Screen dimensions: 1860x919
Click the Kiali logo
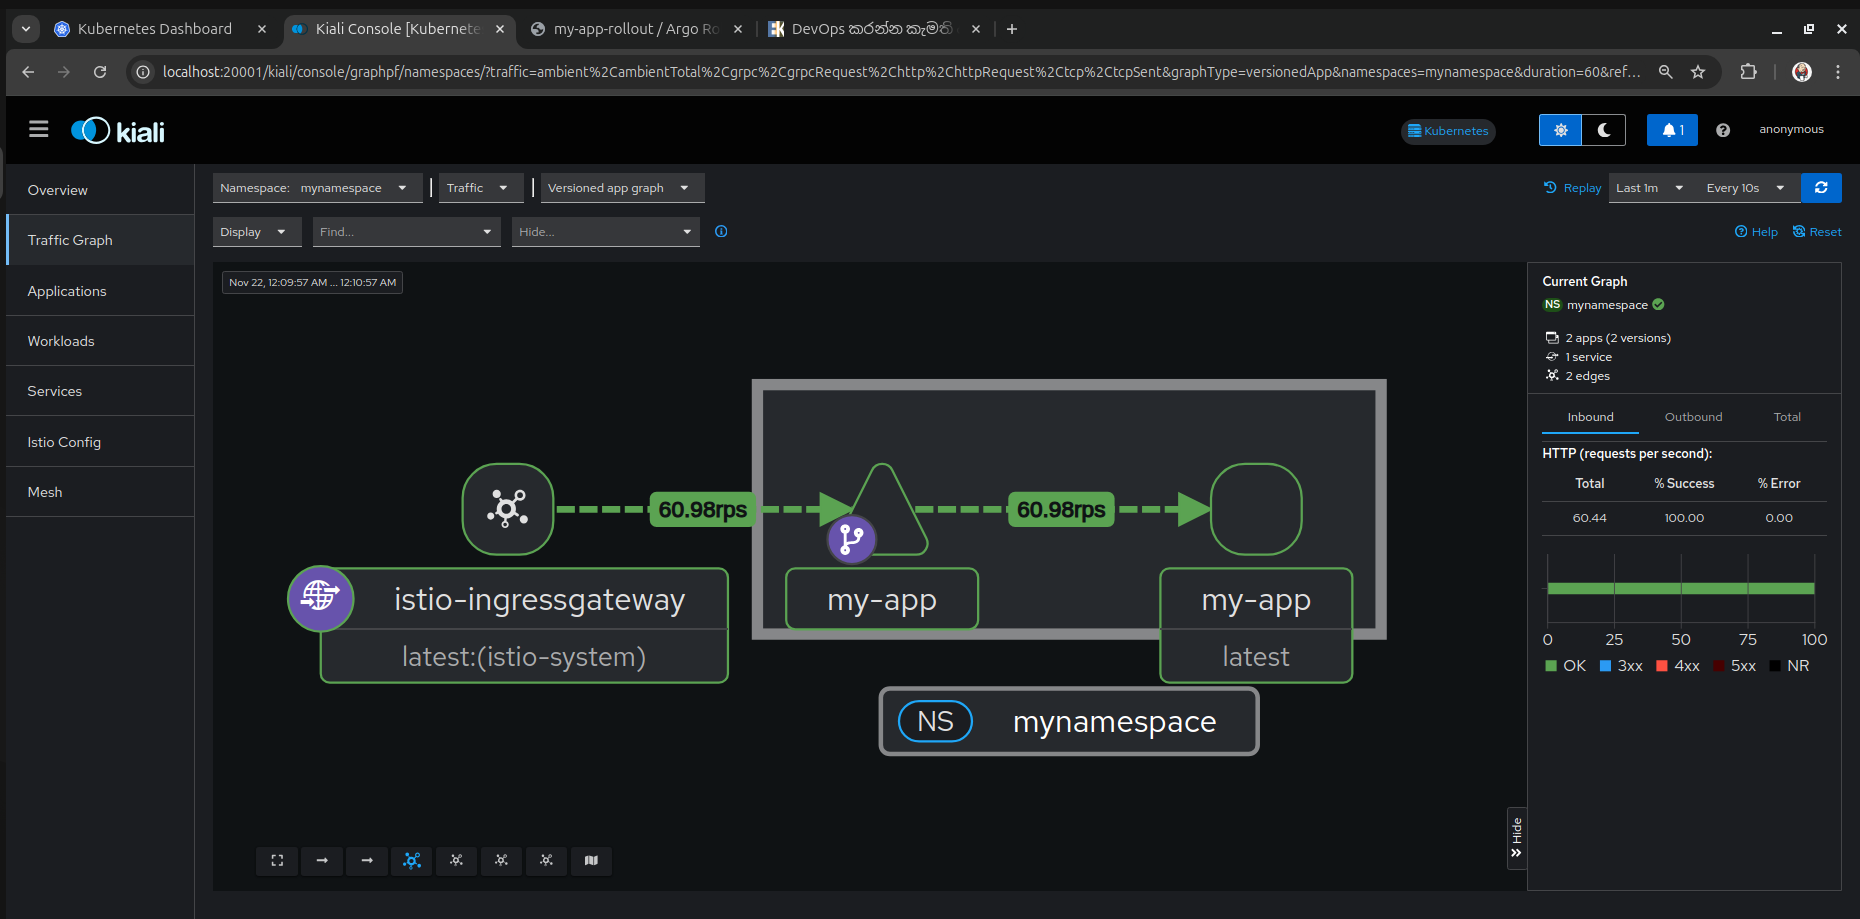tap(118, 131)
